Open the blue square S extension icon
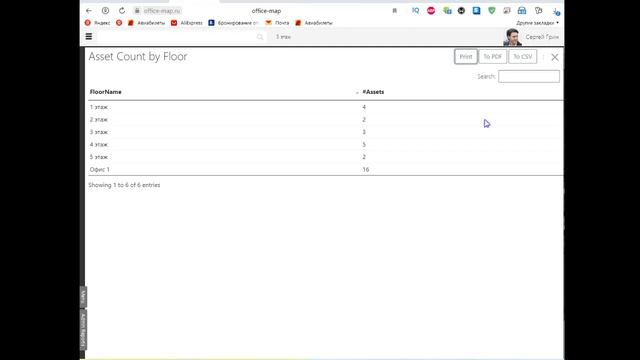The image size is (640, 360). point(476,11)
